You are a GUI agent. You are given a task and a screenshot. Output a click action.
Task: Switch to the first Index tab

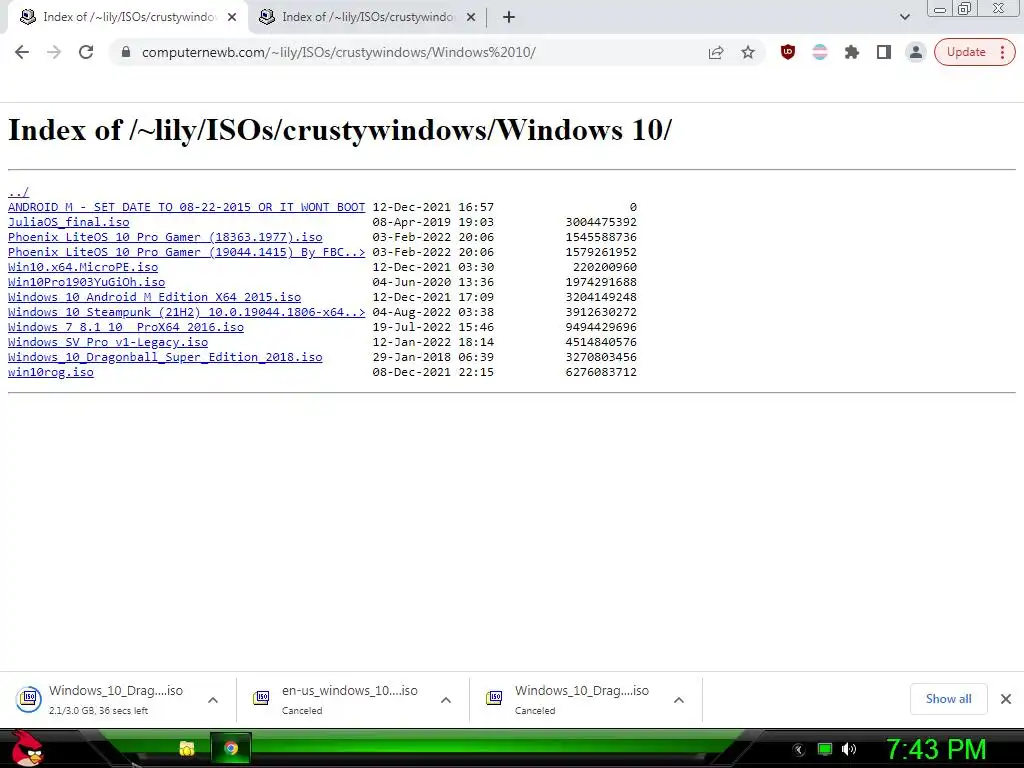127,17
